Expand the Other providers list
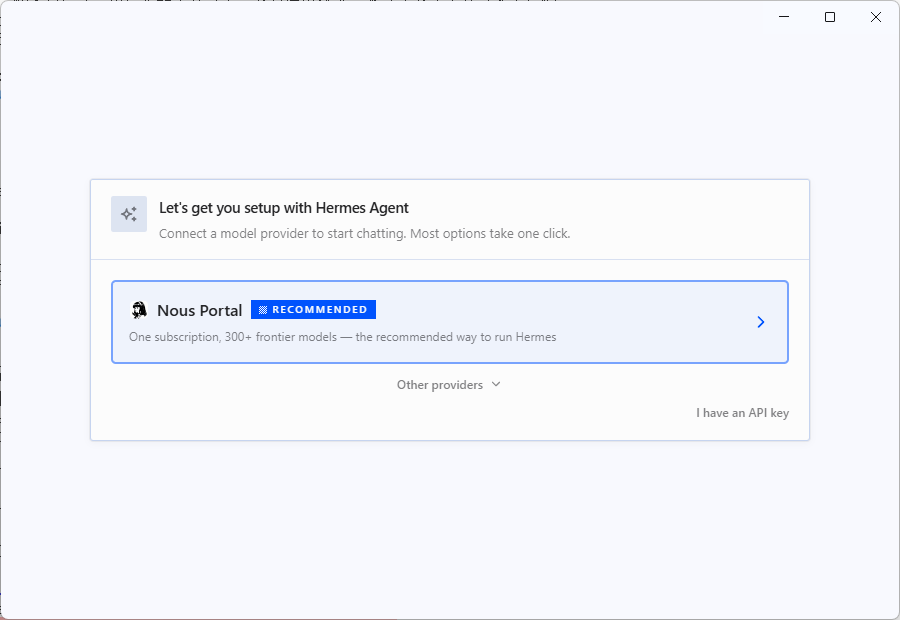Image resolution: width=900 pixels, height=620 pixels. point(449,385)
